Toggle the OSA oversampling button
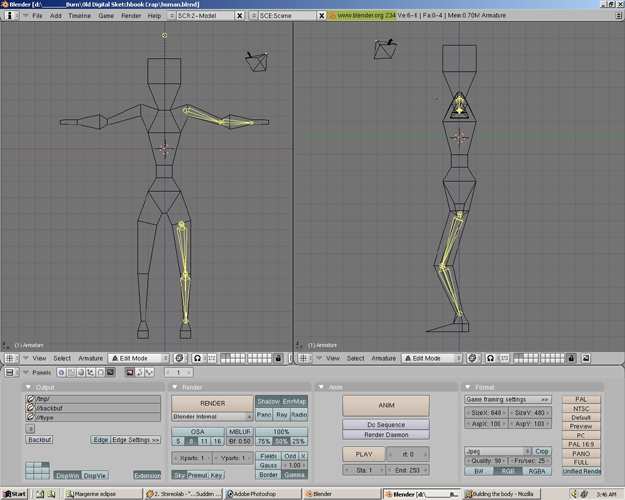This screenshot has width=625, height=500. point(198,432)
